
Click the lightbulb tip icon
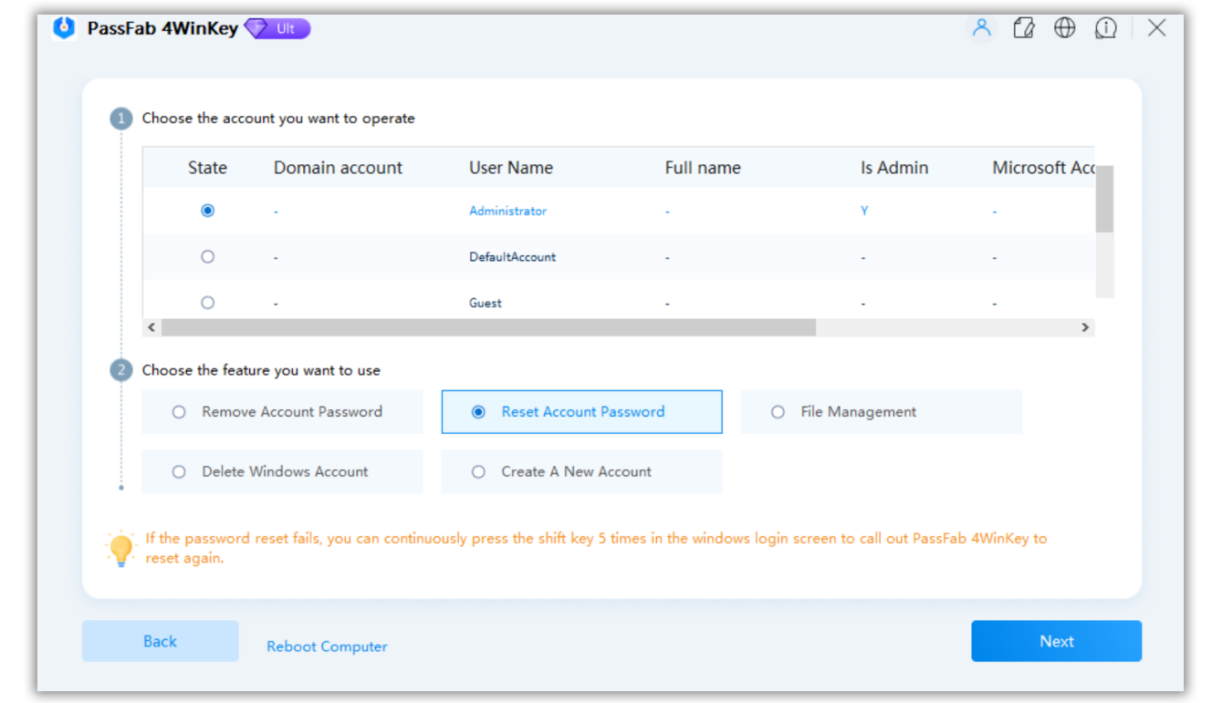tap(121, 549)
